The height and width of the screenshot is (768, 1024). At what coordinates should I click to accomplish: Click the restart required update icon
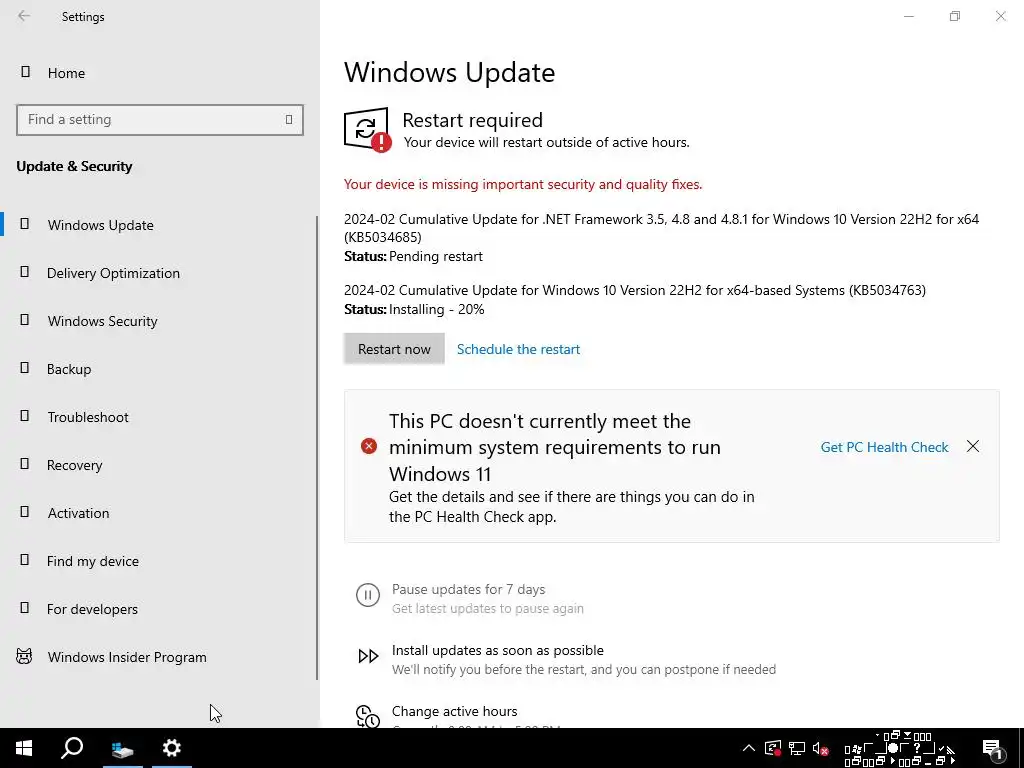tap(368, 129)
